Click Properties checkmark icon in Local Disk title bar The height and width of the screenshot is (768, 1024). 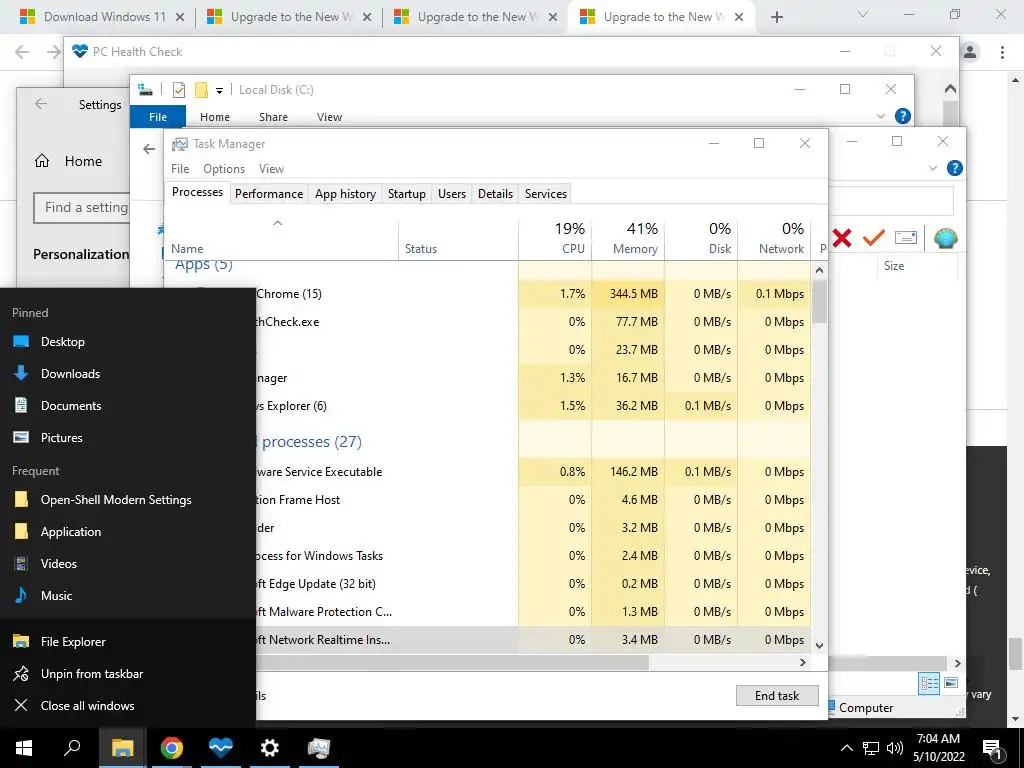(178, 90)
